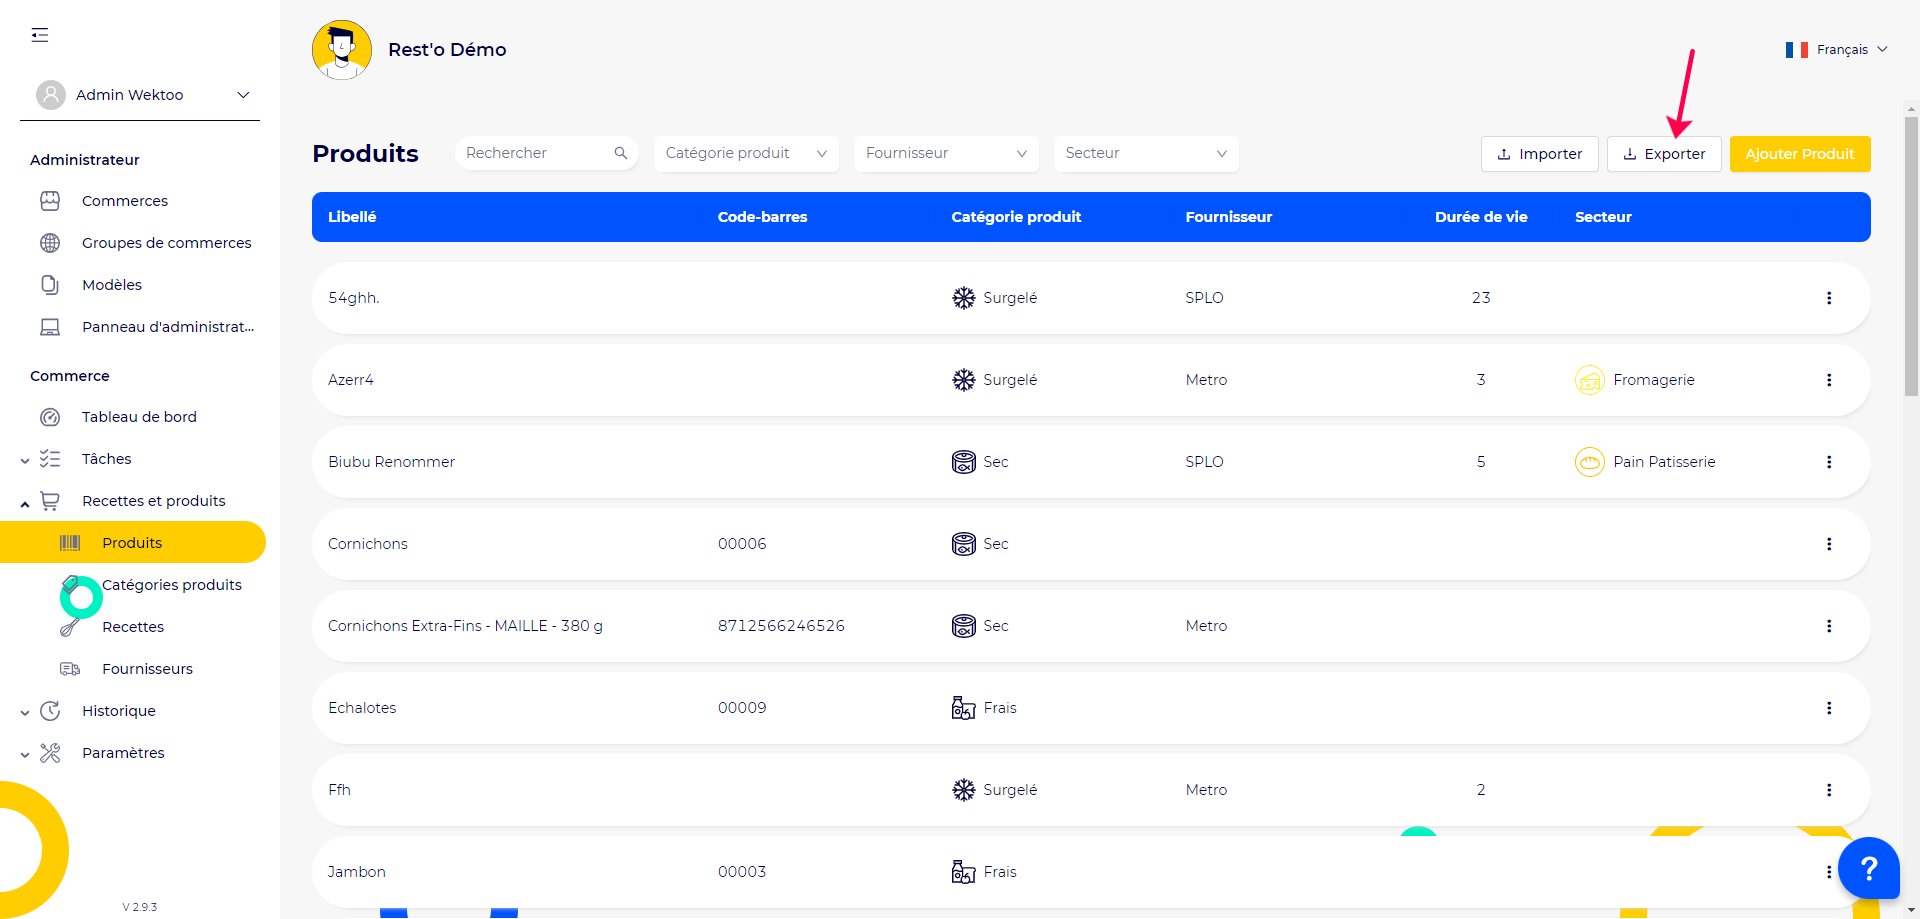Open the Fournisseur filter dropdown
This screenshot has width=1920, height=919.
[946, 153]
